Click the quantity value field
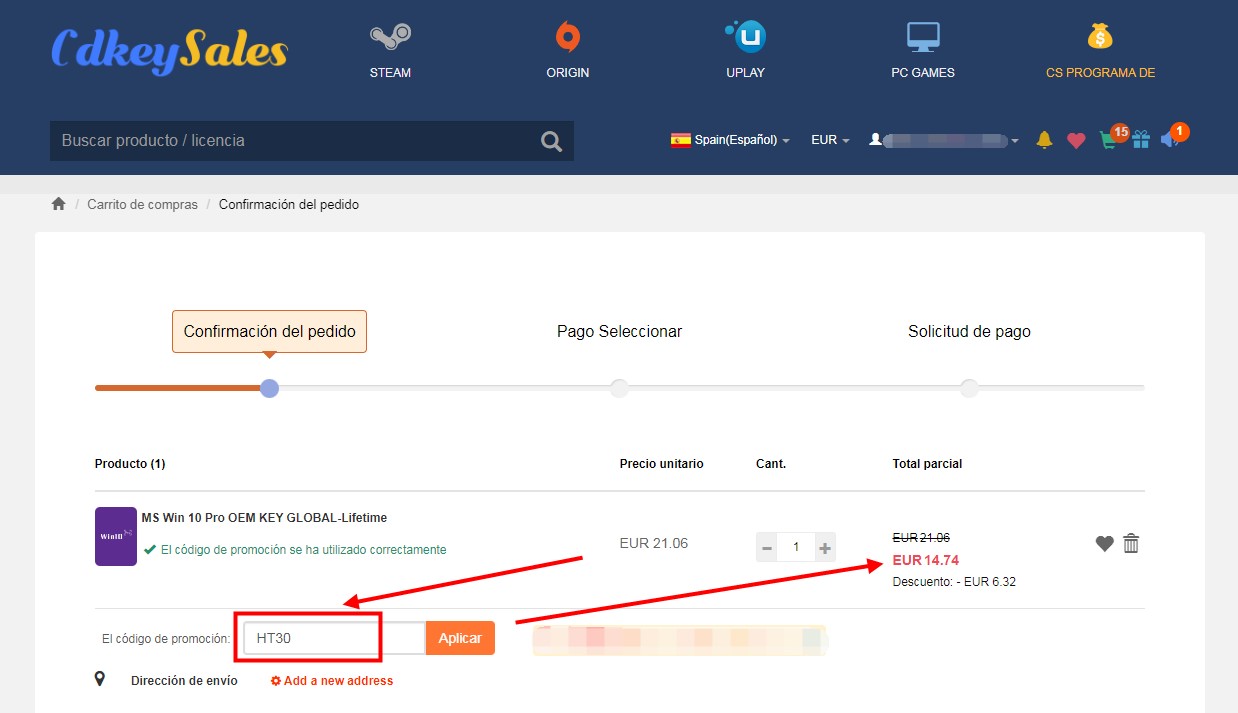Image resolution: width=1238 pixels, height=713 pixels. coord(796,547)
